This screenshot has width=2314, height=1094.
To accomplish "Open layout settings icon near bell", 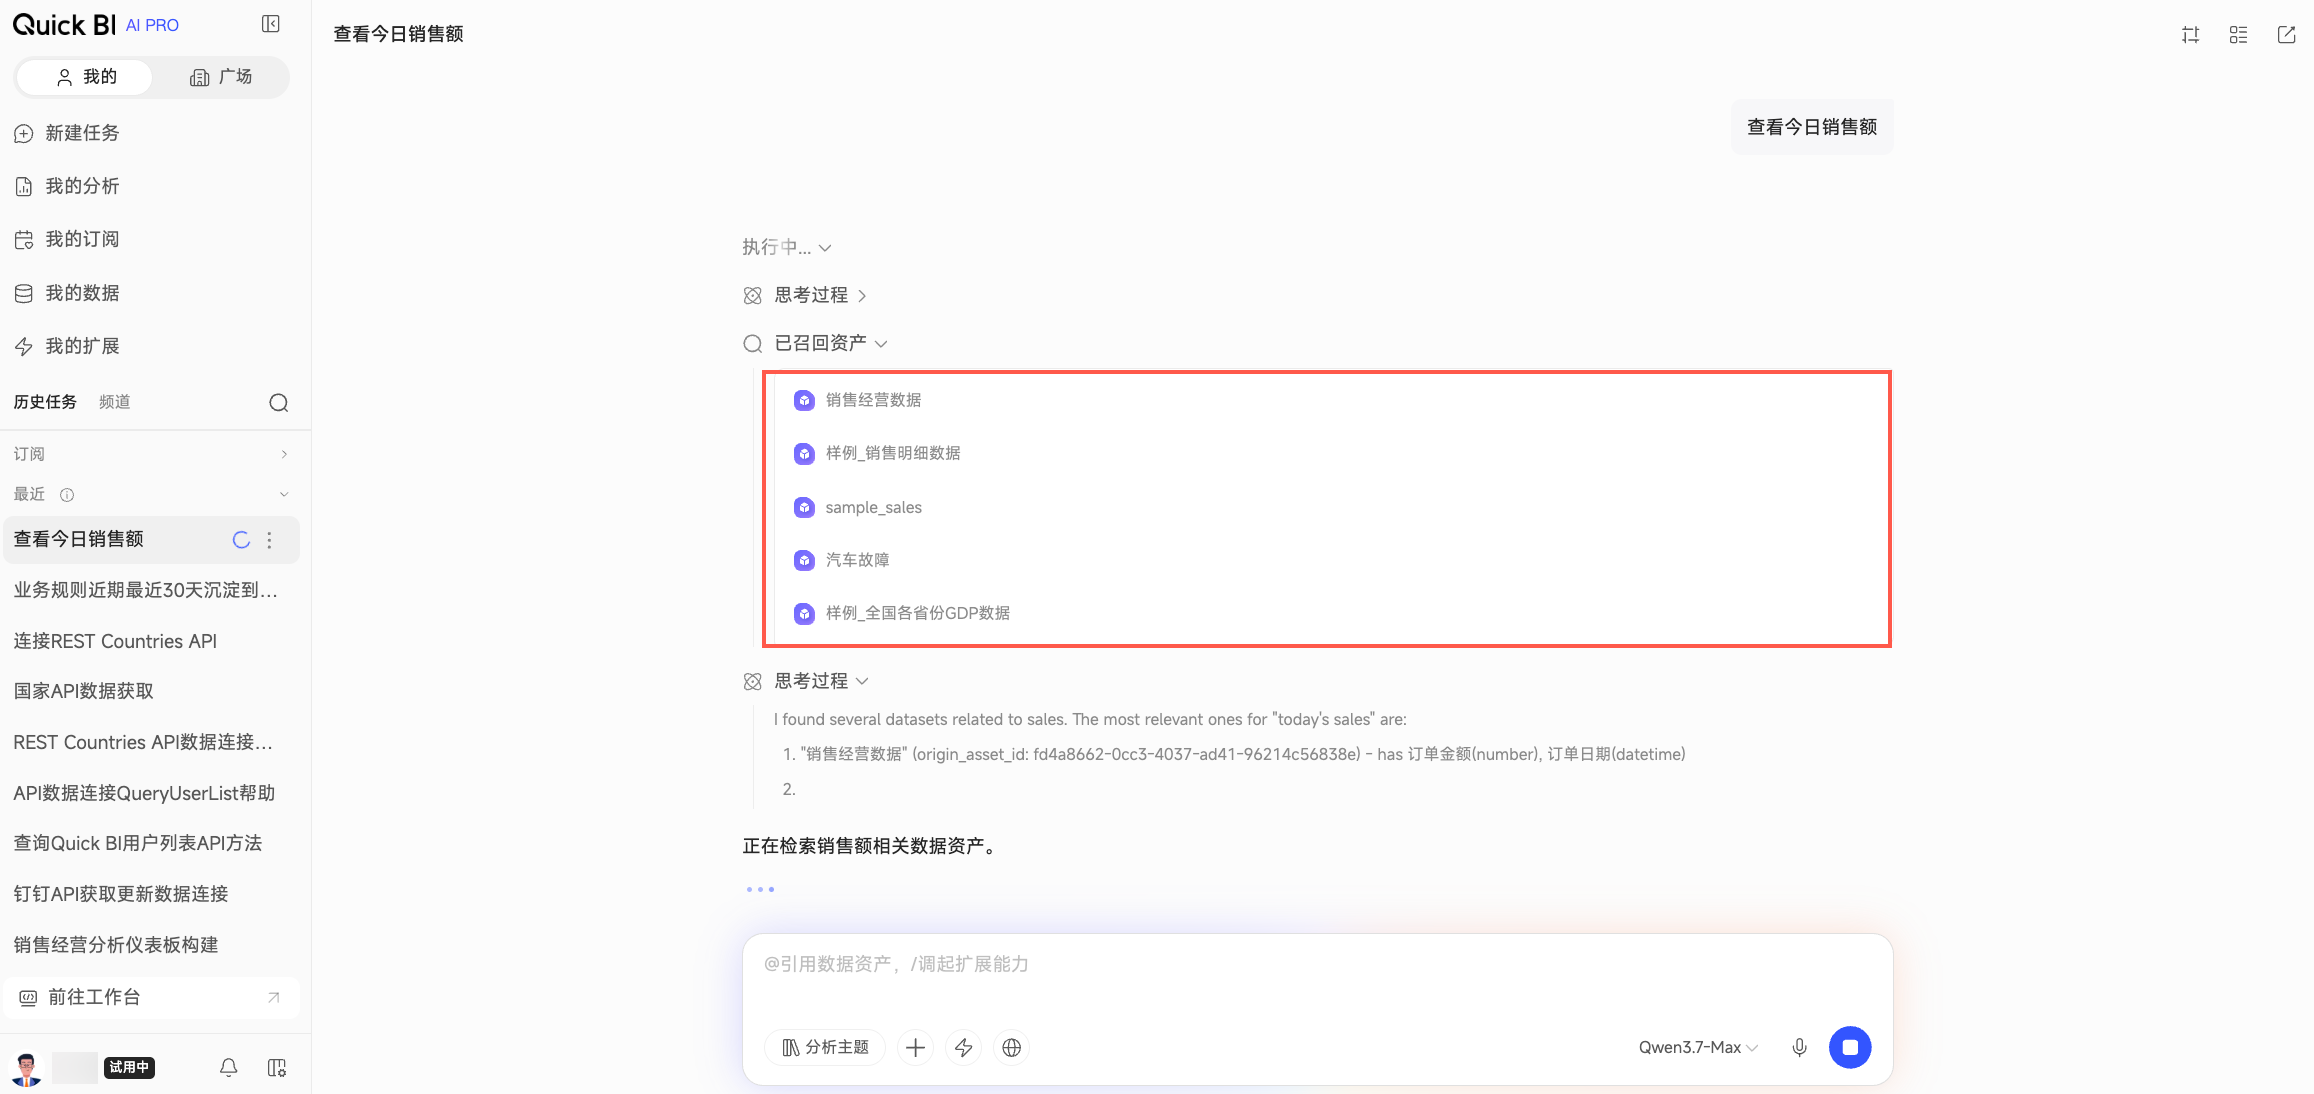I will click(x=277, y=1068).
